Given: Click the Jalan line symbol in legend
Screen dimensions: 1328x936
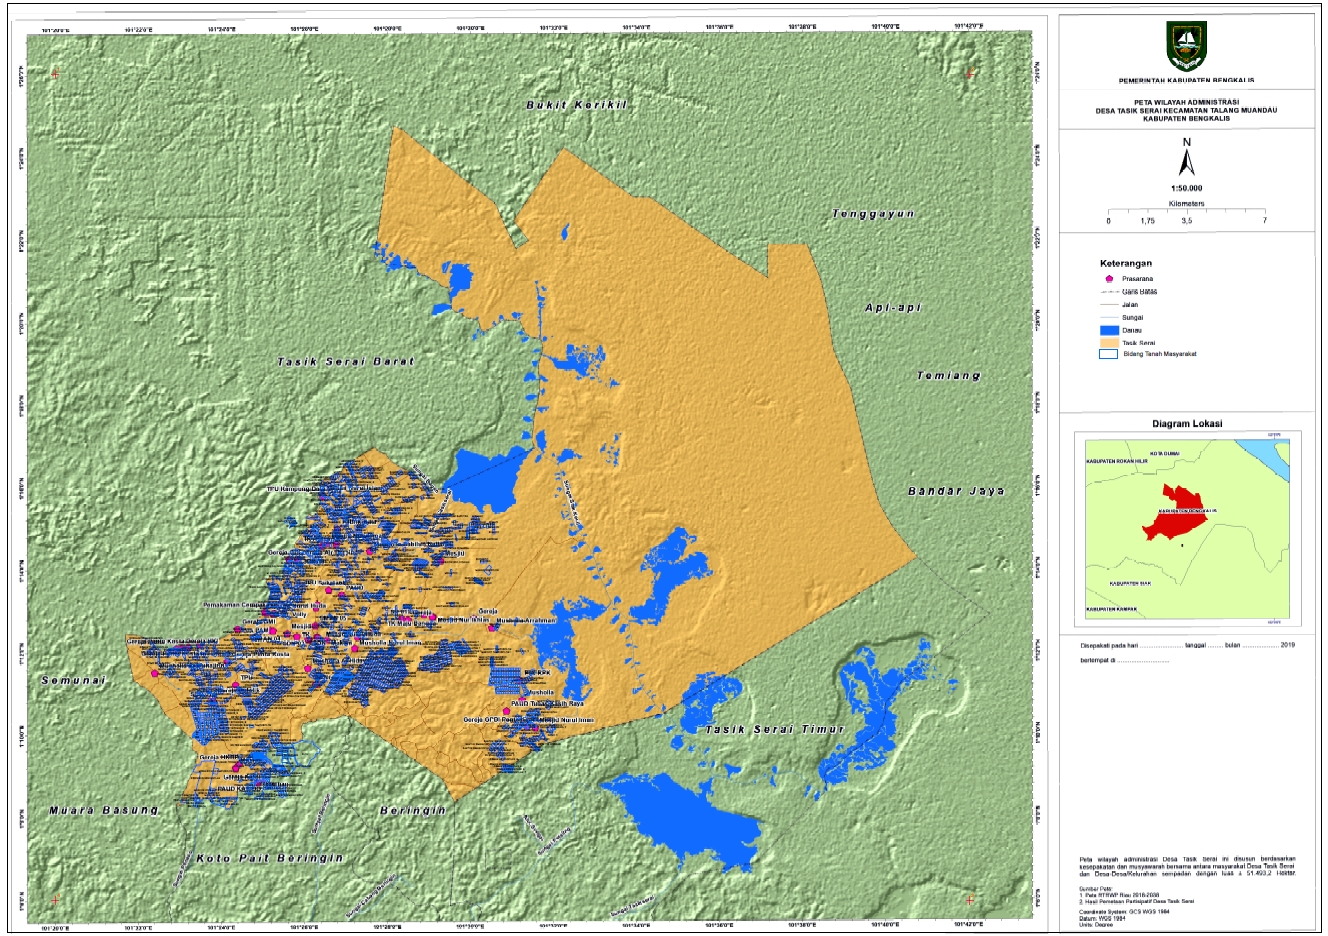Looking at the screenshot, I should point(1107,305).
